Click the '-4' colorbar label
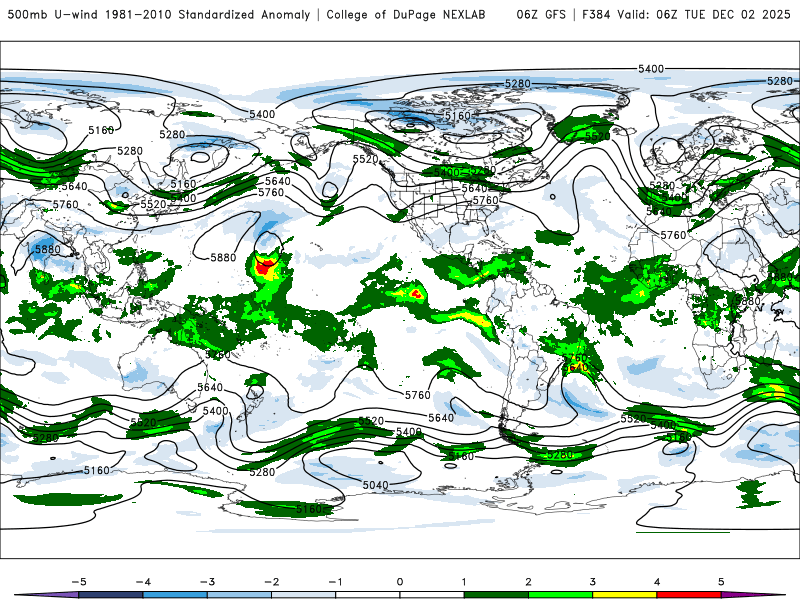 point(143,582)
